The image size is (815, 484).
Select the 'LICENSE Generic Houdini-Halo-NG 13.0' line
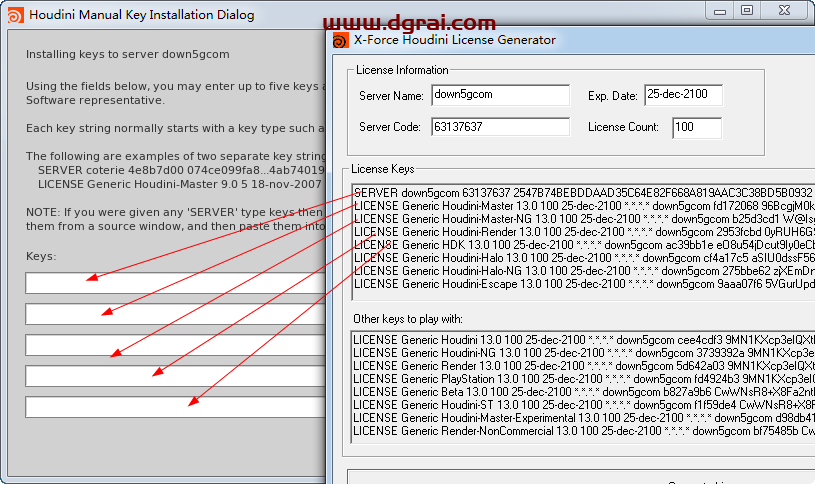[584, 271]
